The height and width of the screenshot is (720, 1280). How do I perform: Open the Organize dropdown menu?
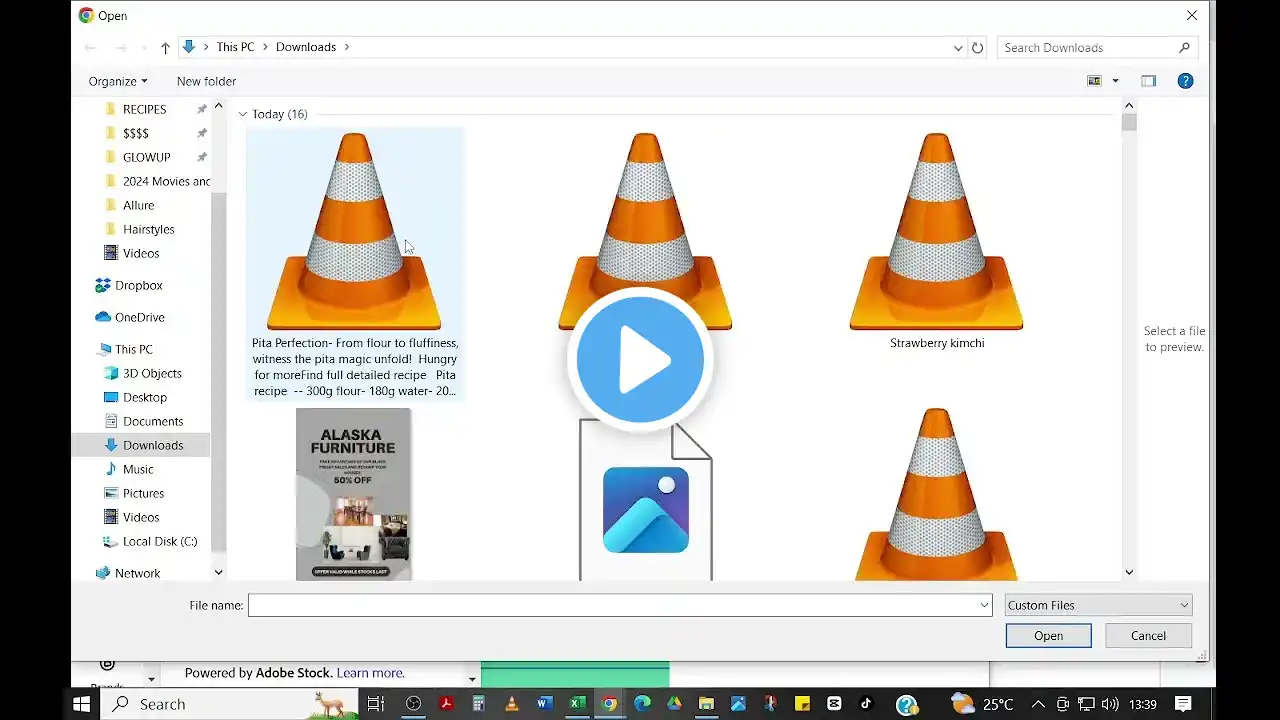(x=118, y=81)
